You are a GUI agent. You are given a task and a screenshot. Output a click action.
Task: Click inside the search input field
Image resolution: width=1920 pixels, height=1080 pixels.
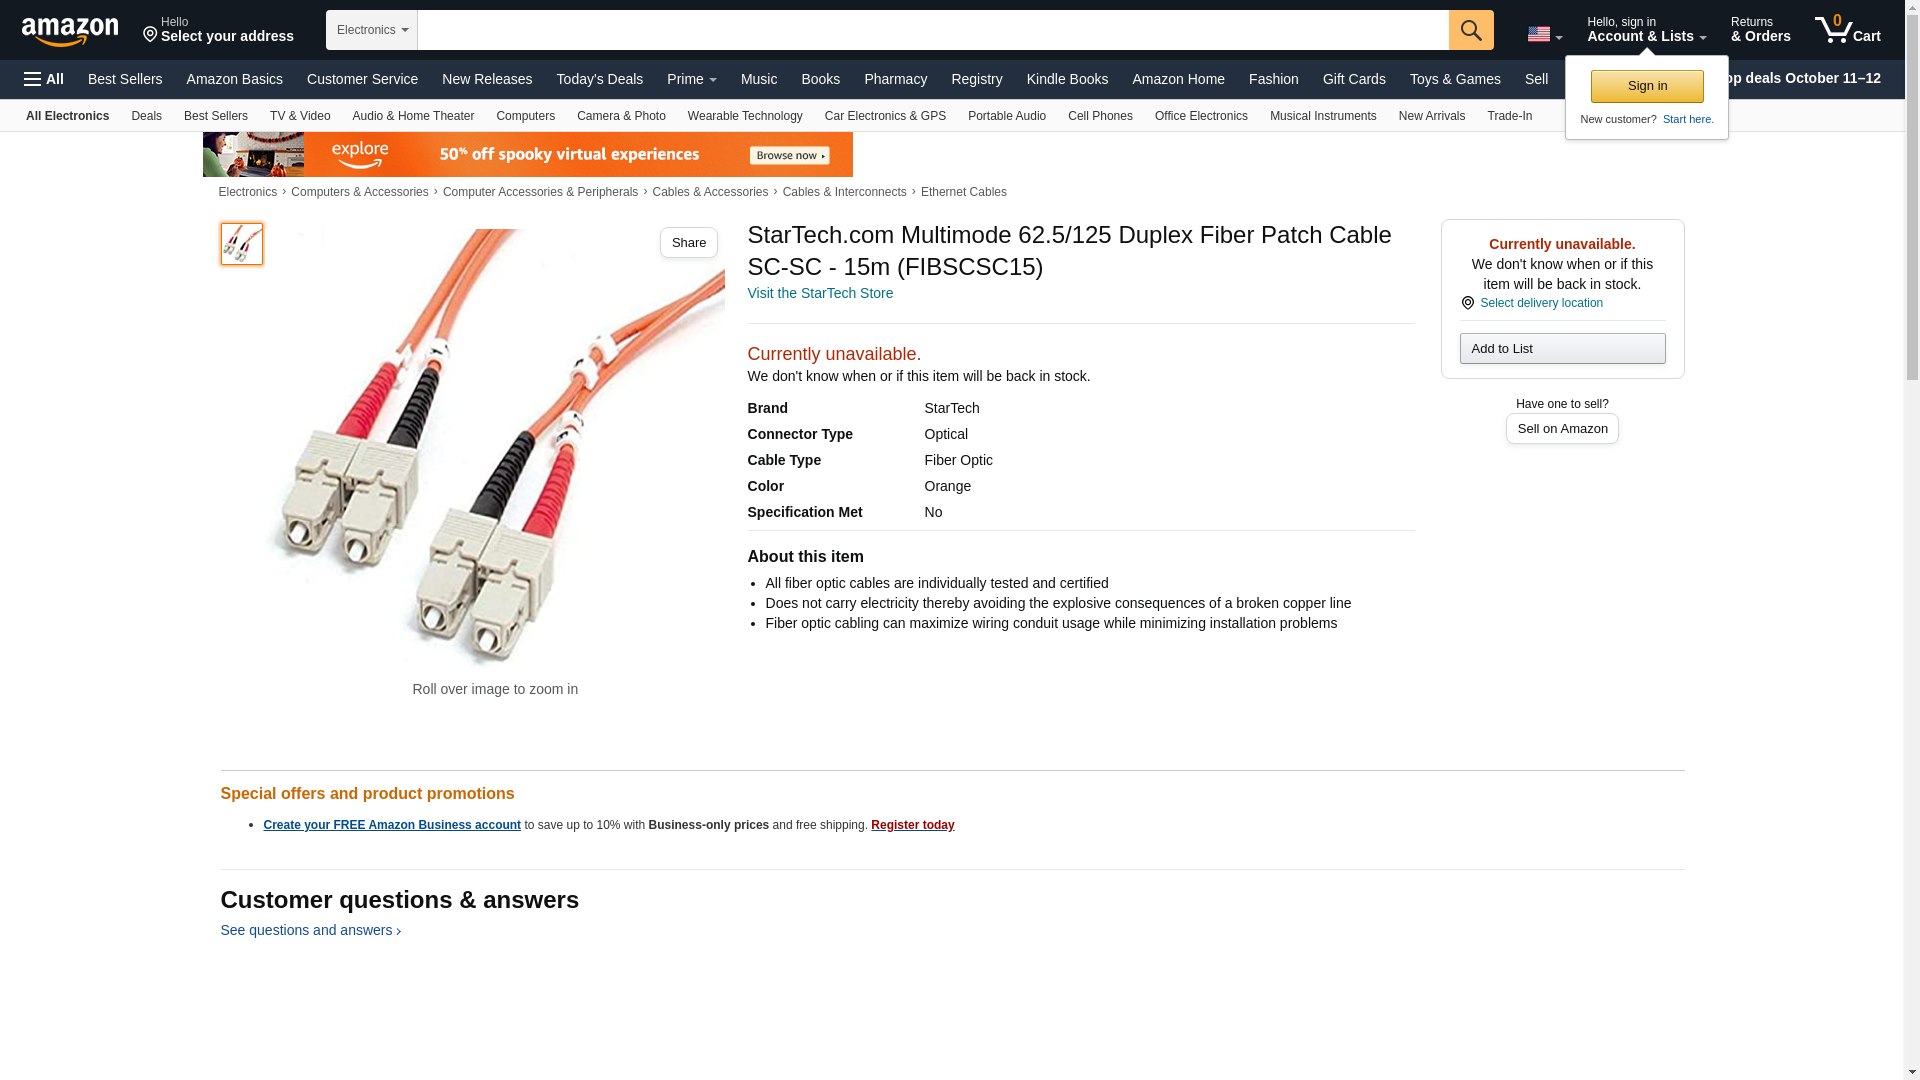[x=933, y=30]
